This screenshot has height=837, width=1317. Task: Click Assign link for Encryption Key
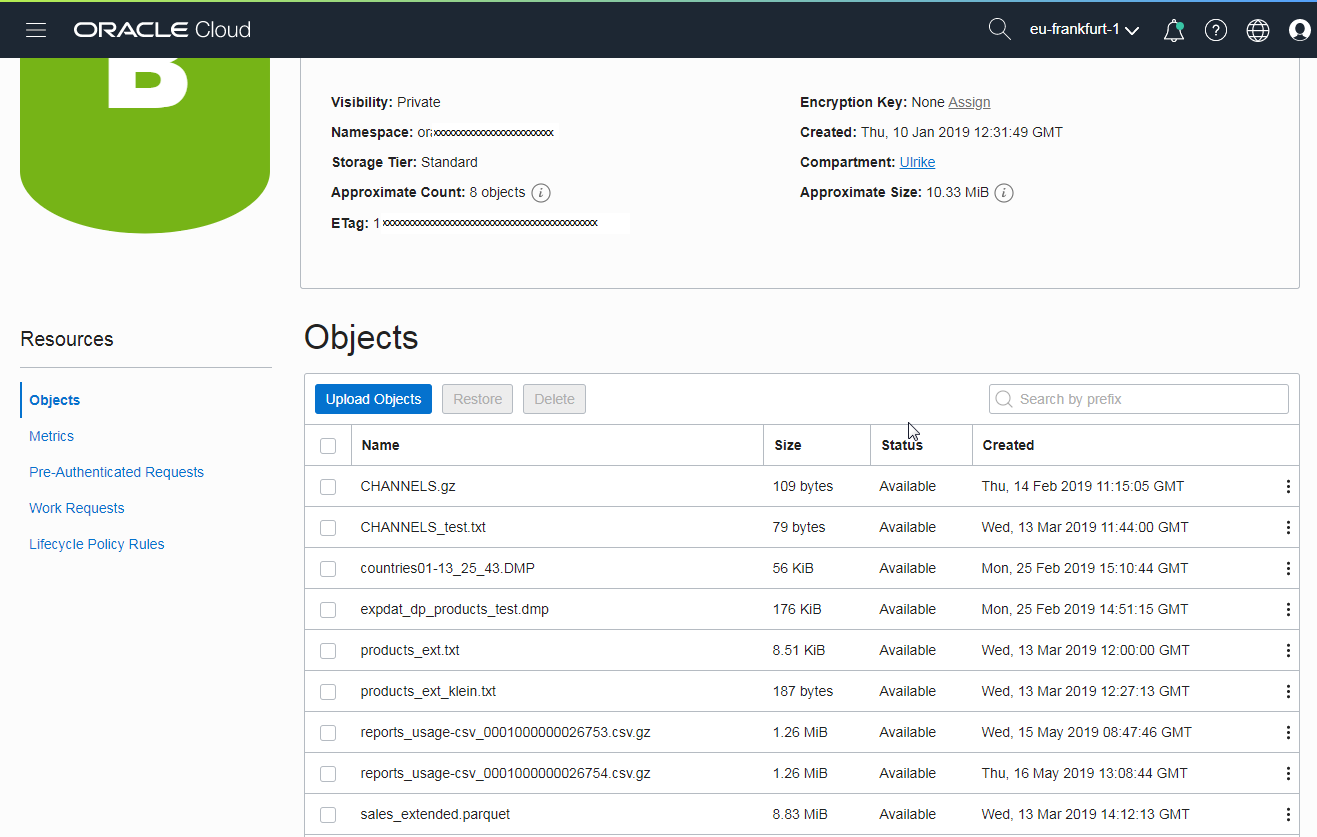pyautogui.click(x=969, y=102)
